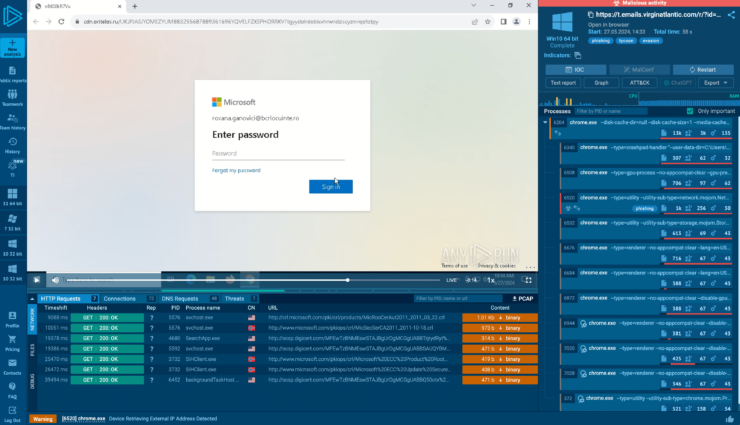
Task: Play the session recording
Action: pos(36,280)
